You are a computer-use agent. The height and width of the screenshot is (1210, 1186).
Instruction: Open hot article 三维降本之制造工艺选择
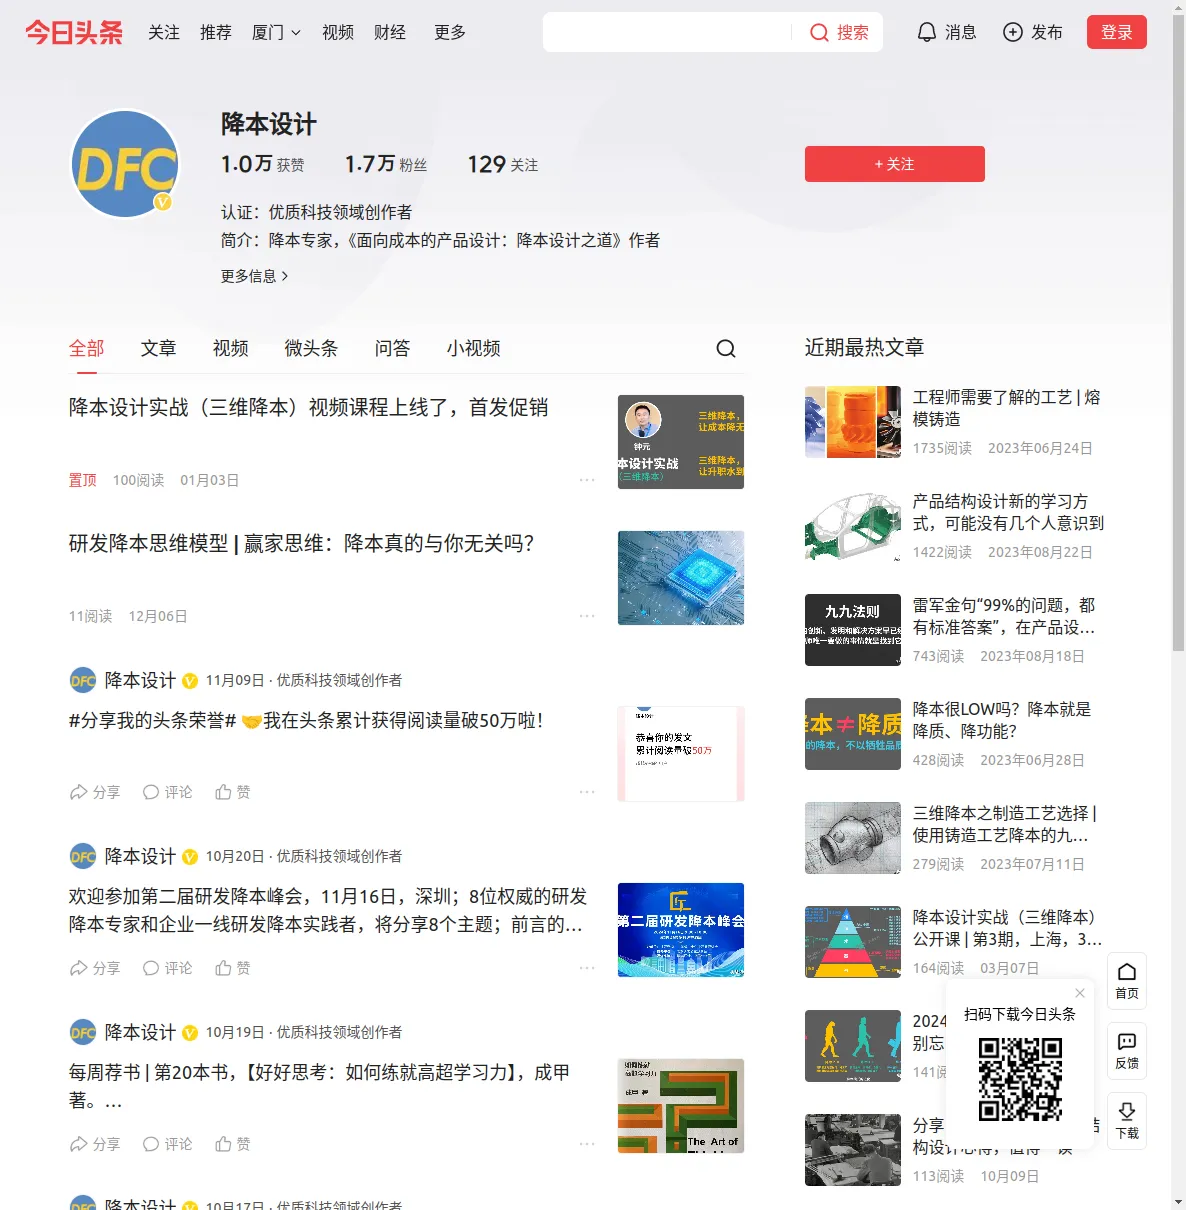(1005, 824)
